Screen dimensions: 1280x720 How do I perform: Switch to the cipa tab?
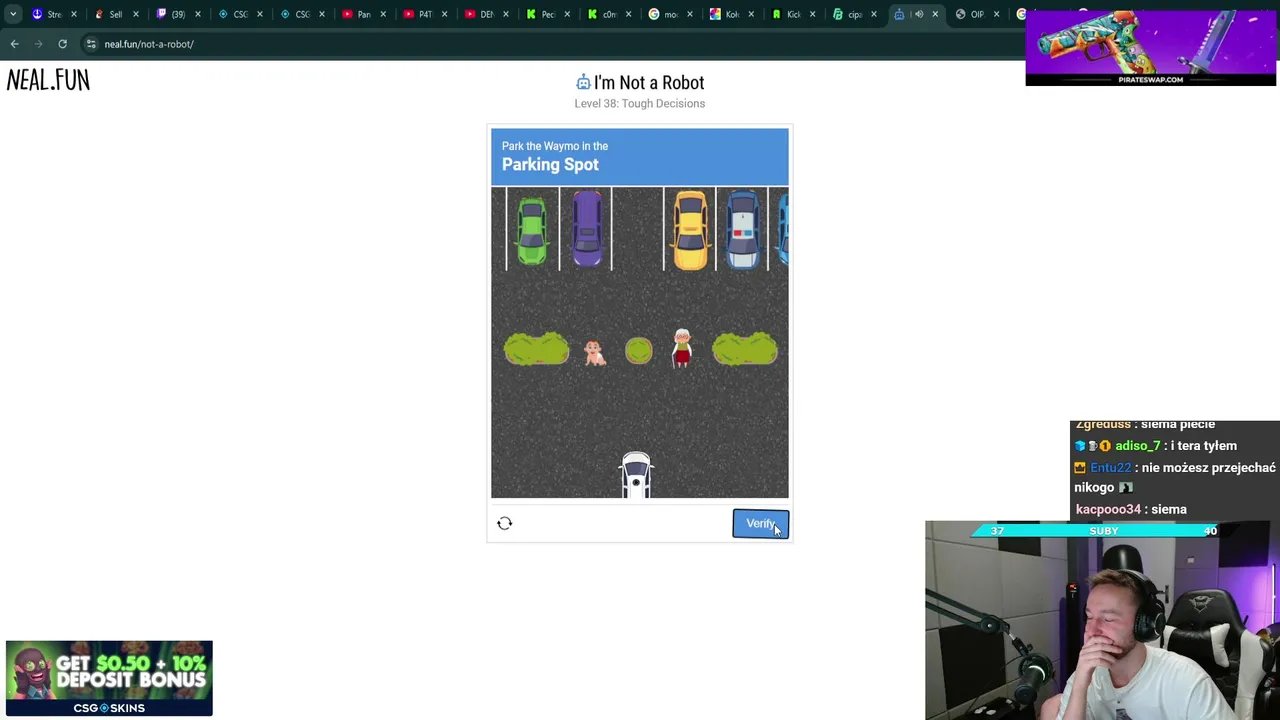pyautogui.click(x=856, y=14)
